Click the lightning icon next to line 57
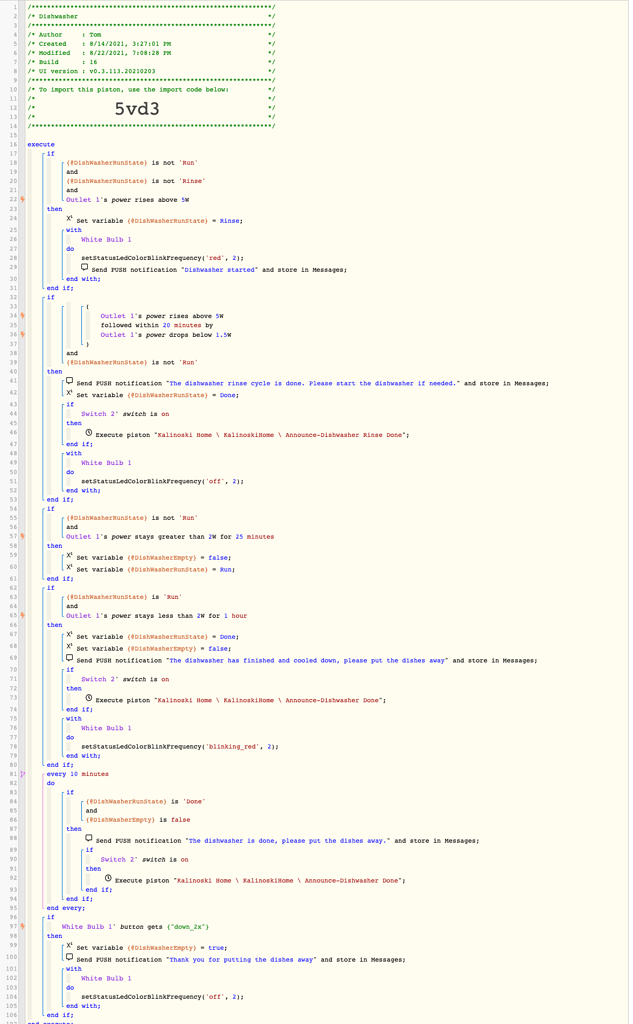 tap(22, 536)
